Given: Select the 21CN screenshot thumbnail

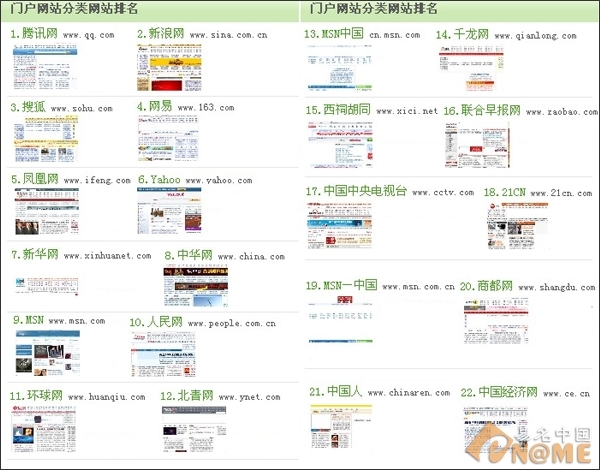Looking at the screenshot, I should [518, 226].
